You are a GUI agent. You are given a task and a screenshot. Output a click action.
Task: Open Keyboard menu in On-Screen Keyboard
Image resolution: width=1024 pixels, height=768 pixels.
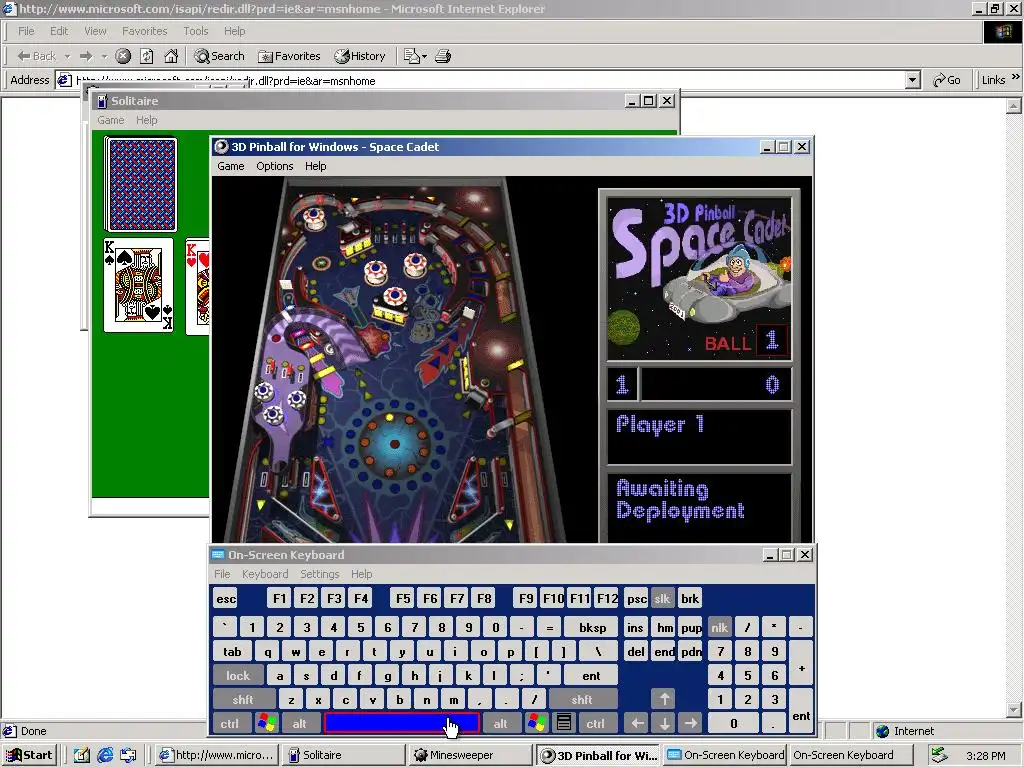(264, 574)
